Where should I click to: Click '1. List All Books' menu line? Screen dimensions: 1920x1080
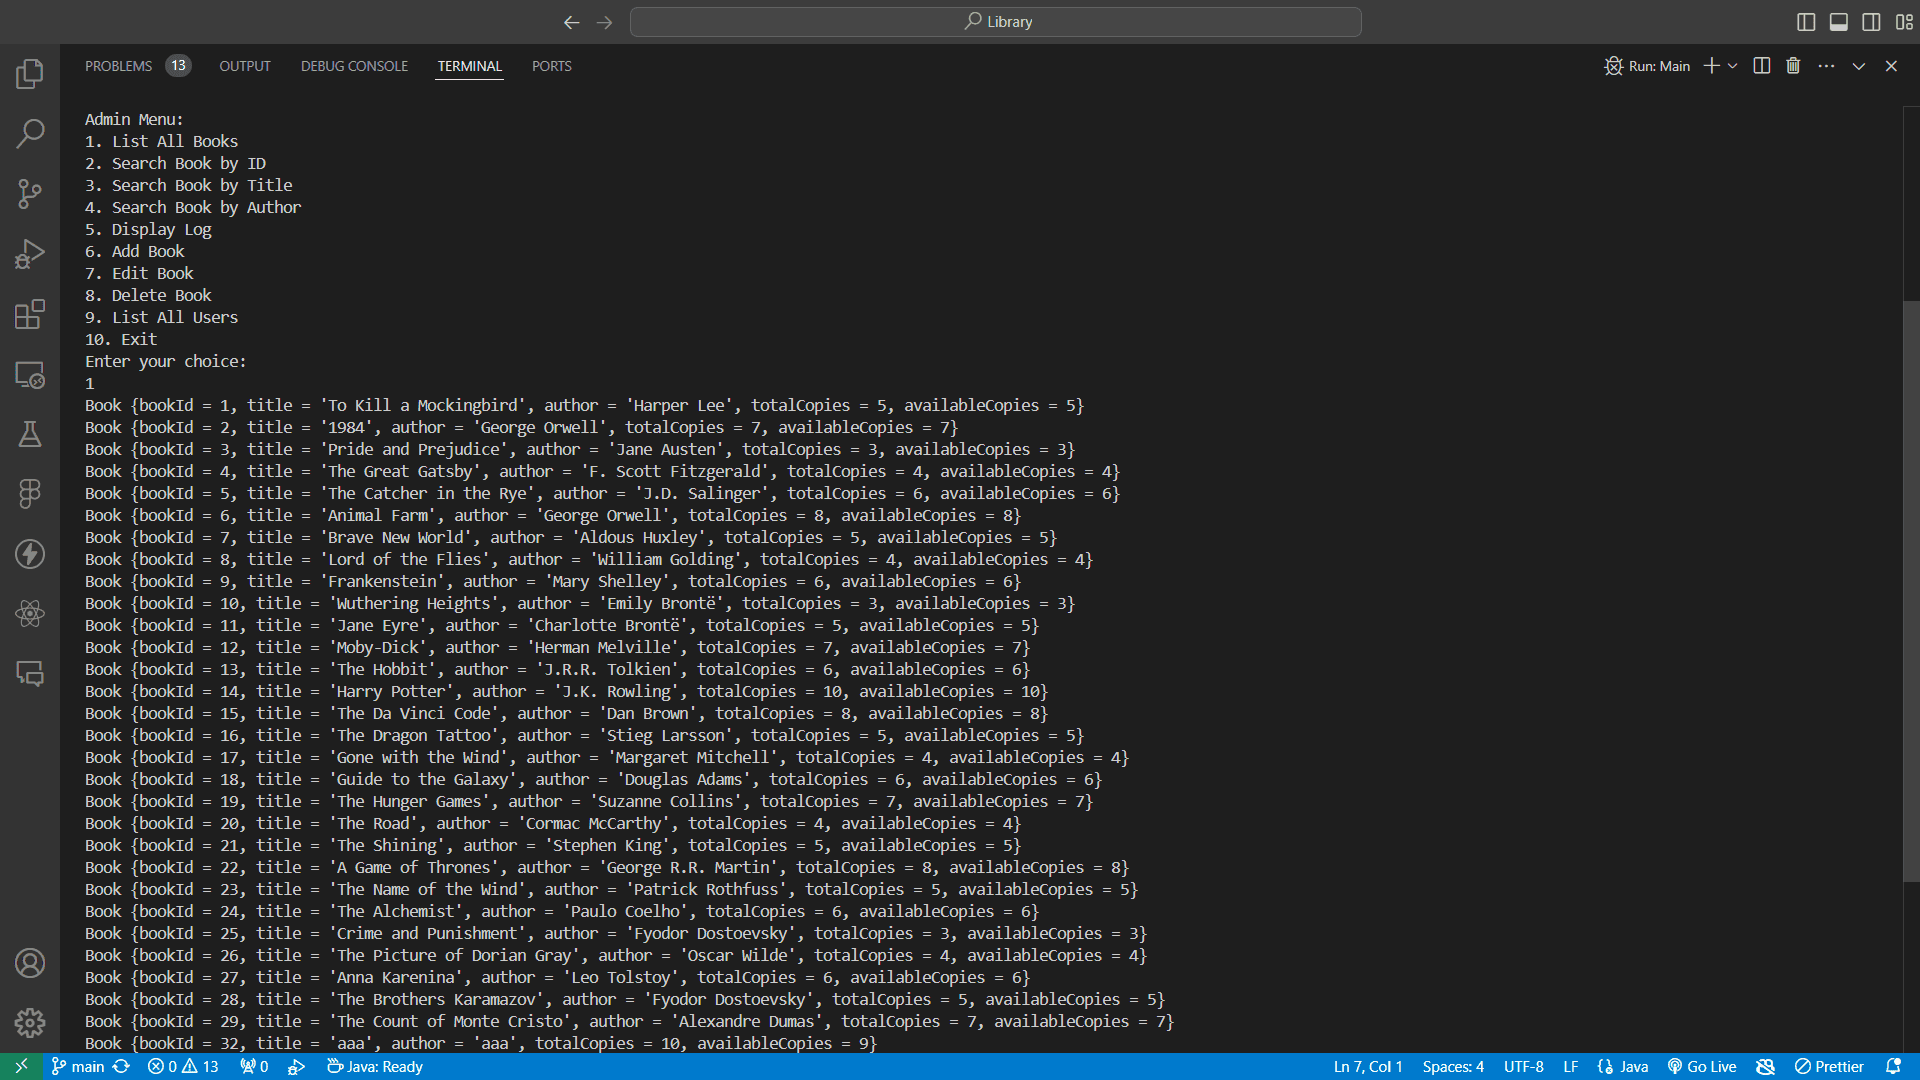[161, 142]
